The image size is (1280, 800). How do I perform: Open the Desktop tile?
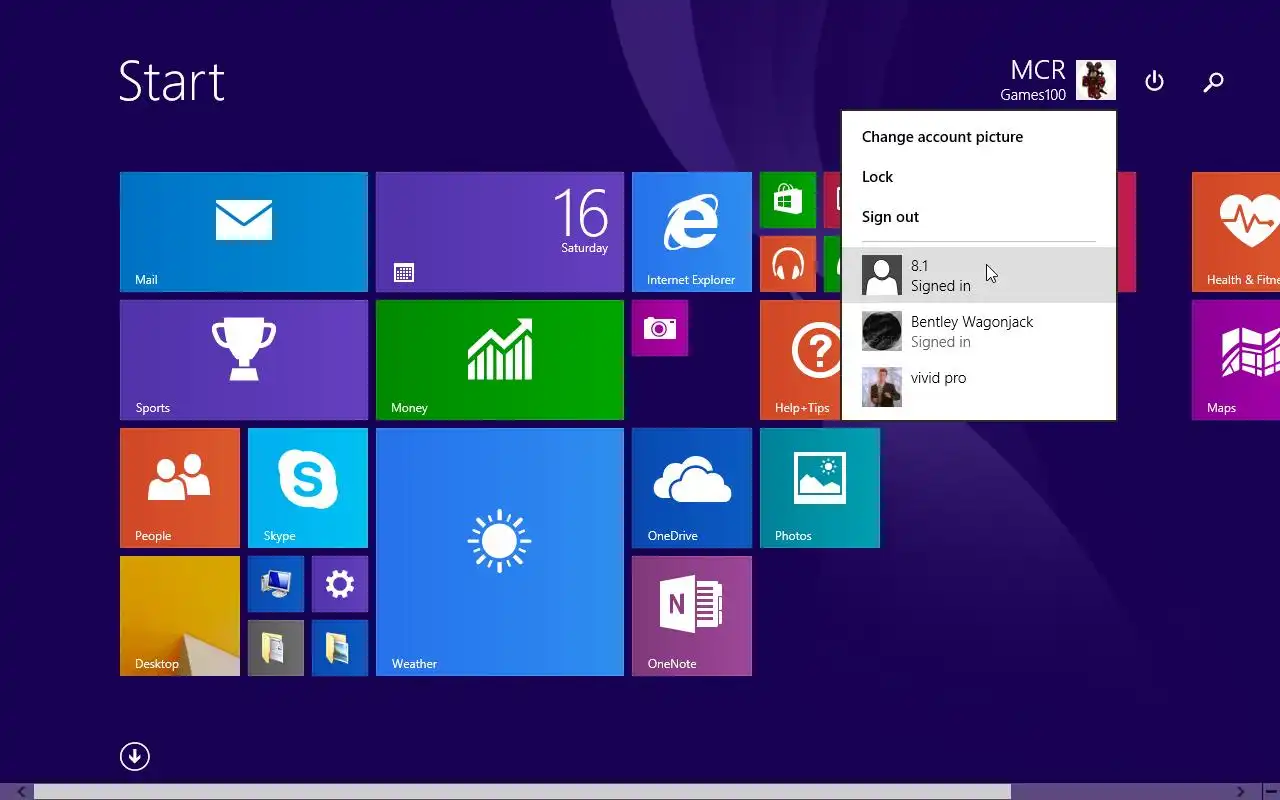[180, 616]
